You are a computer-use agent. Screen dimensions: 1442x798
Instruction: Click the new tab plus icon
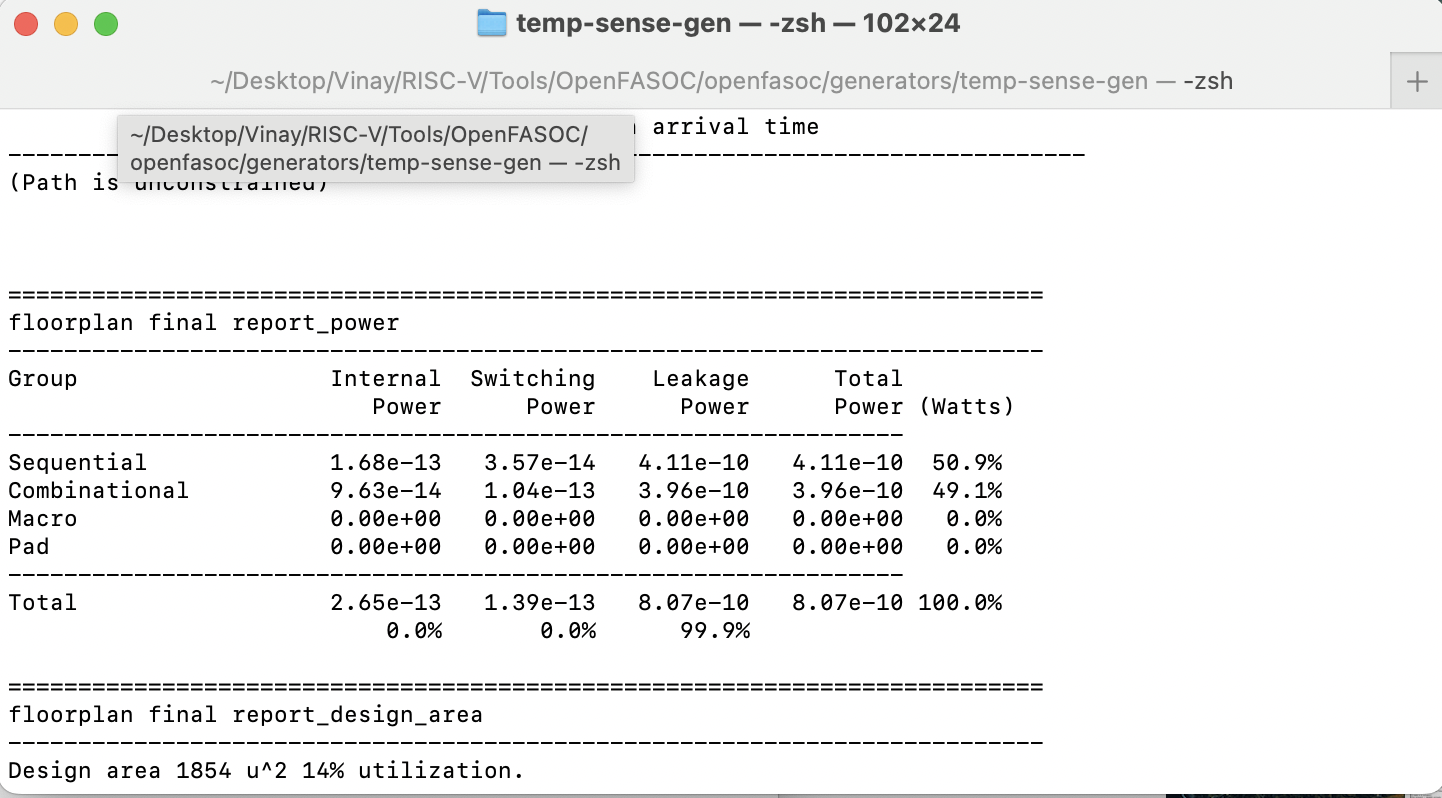coord(1416,81)
